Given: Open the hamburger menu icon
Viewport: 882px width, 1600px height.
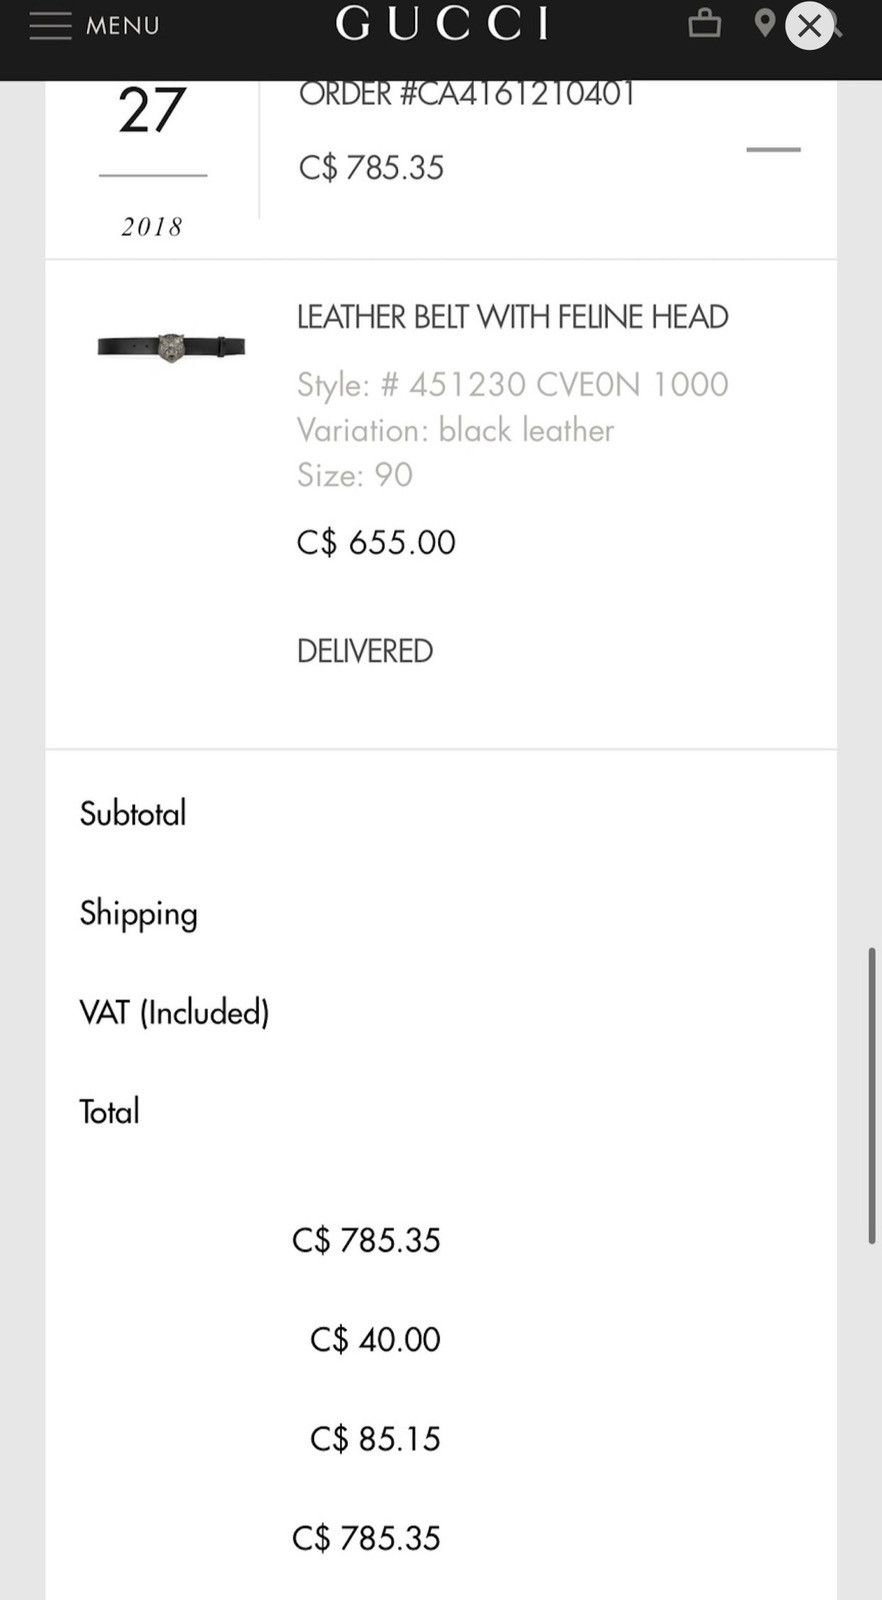Looking at the screenshot, I should pyautogui.click(x=50, y=25).
